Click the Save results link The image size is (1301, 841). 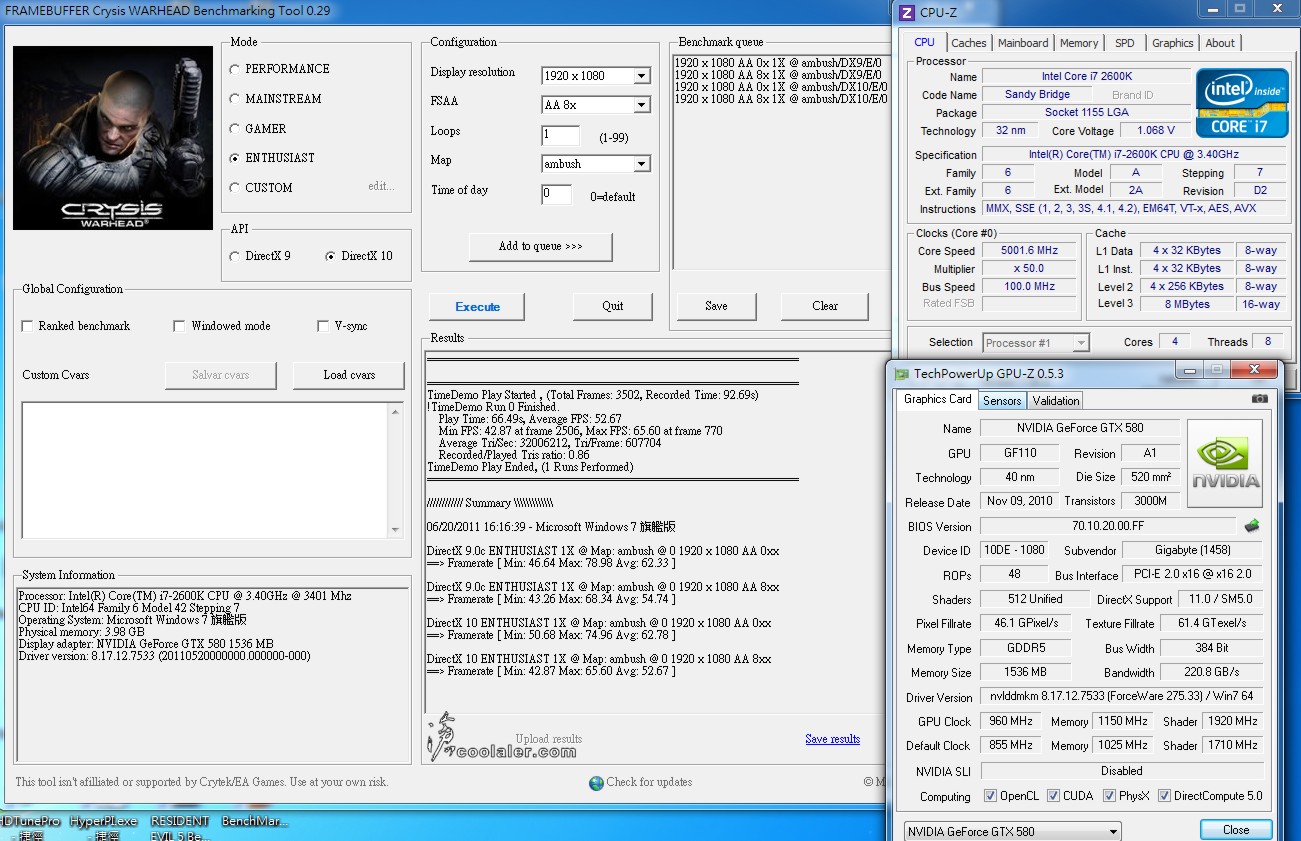pyautogui.click(x=833, y=739)
